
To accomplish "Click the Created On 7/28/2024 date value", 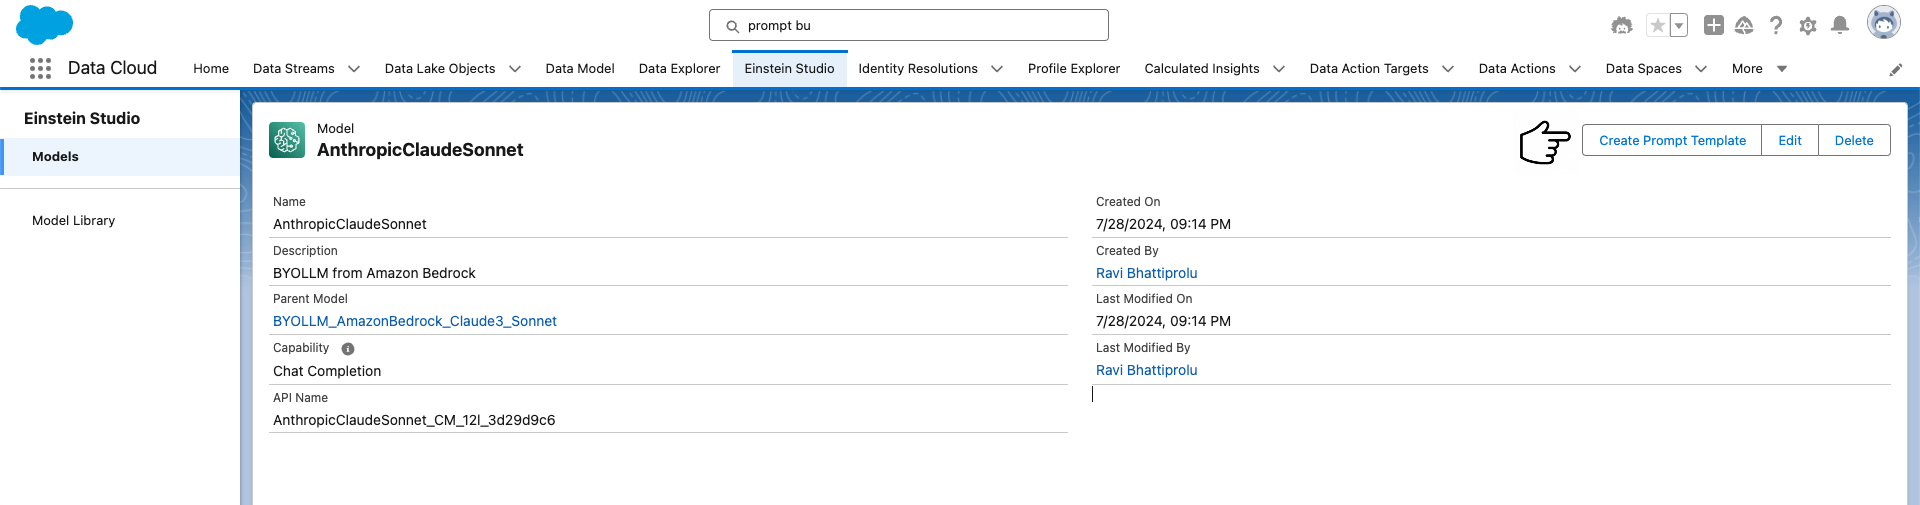I will pyautogui.click(x=1163, y=224).
